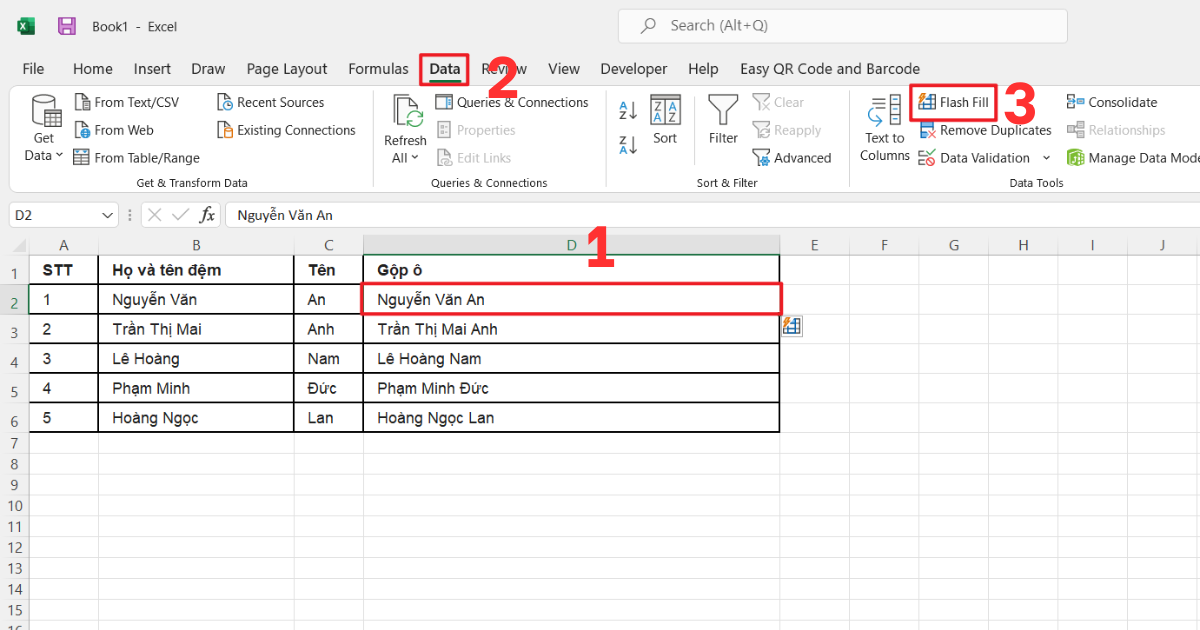
Task: Open Existing Connections
Action: tap(286, 130)
